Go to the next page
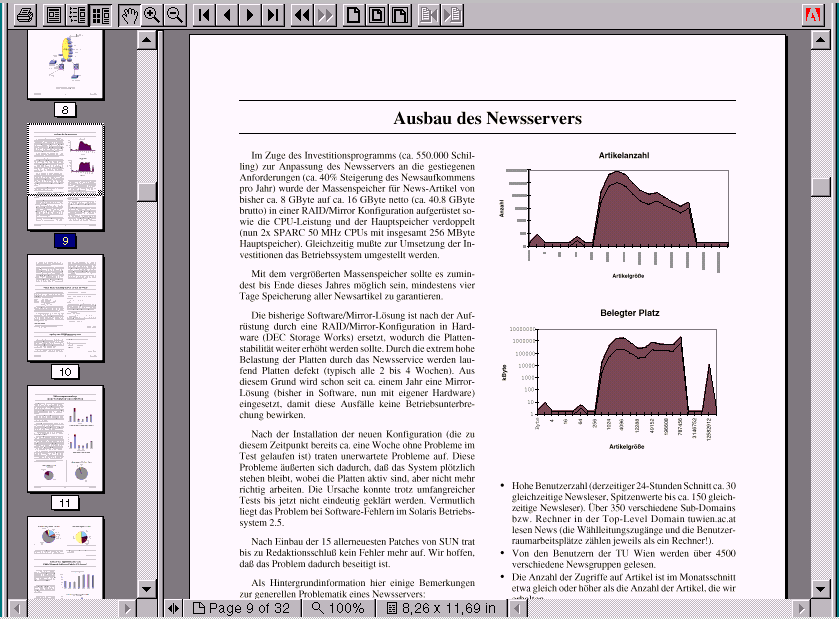The image size is (839, 619). pos(250,15)
